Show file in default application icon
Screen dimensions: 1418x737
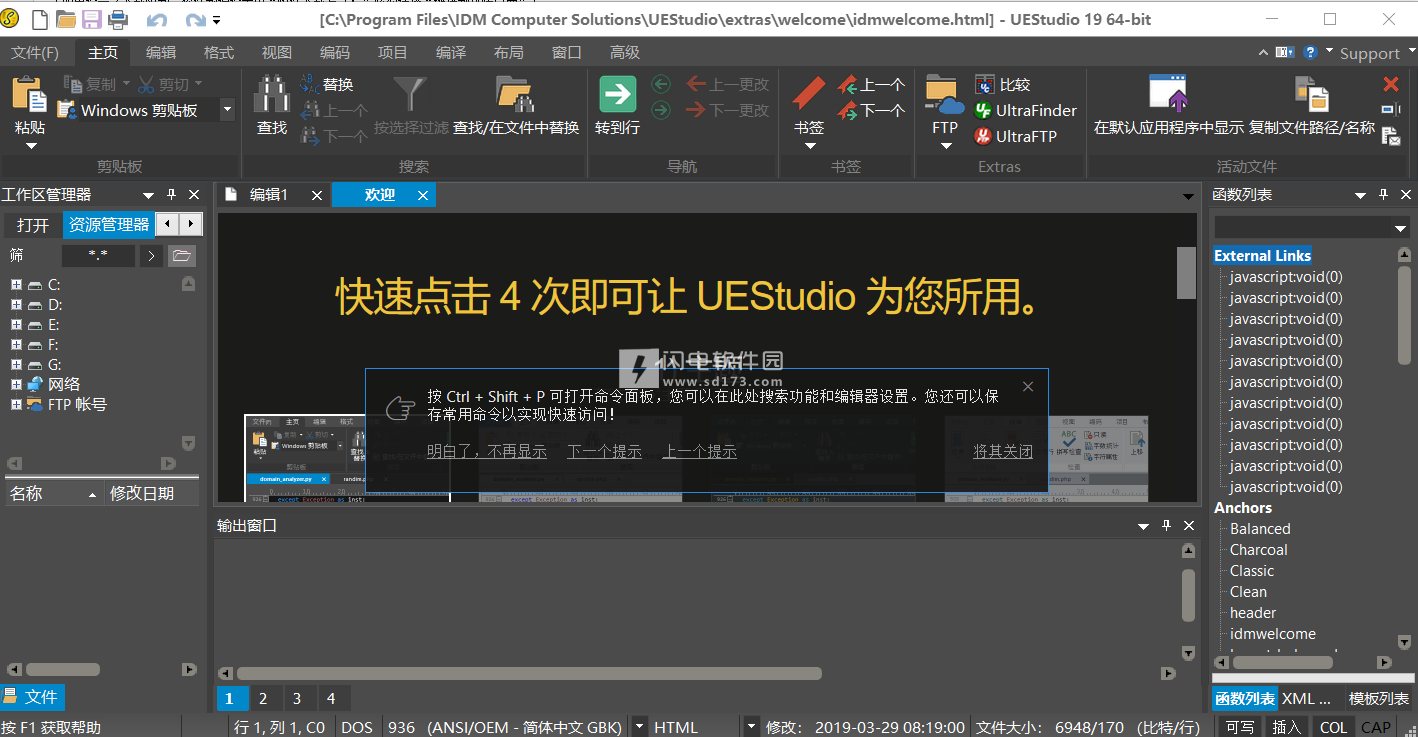1168,94
